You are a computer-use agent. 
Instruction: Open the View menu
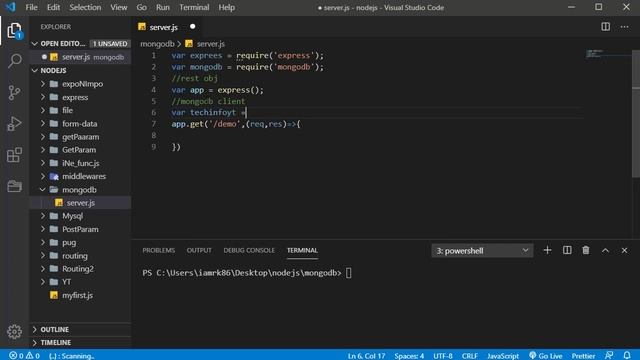[119, 7]
